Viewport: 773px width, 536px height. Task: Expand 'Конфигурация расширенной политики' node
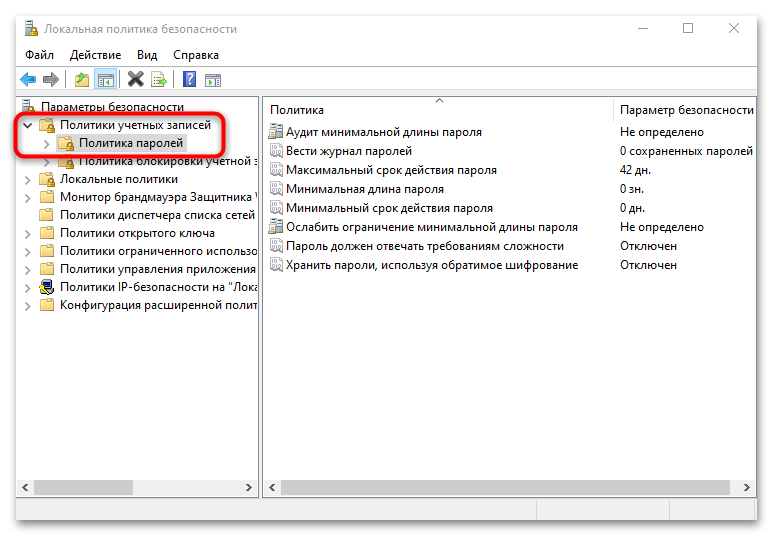pos(28,306)
